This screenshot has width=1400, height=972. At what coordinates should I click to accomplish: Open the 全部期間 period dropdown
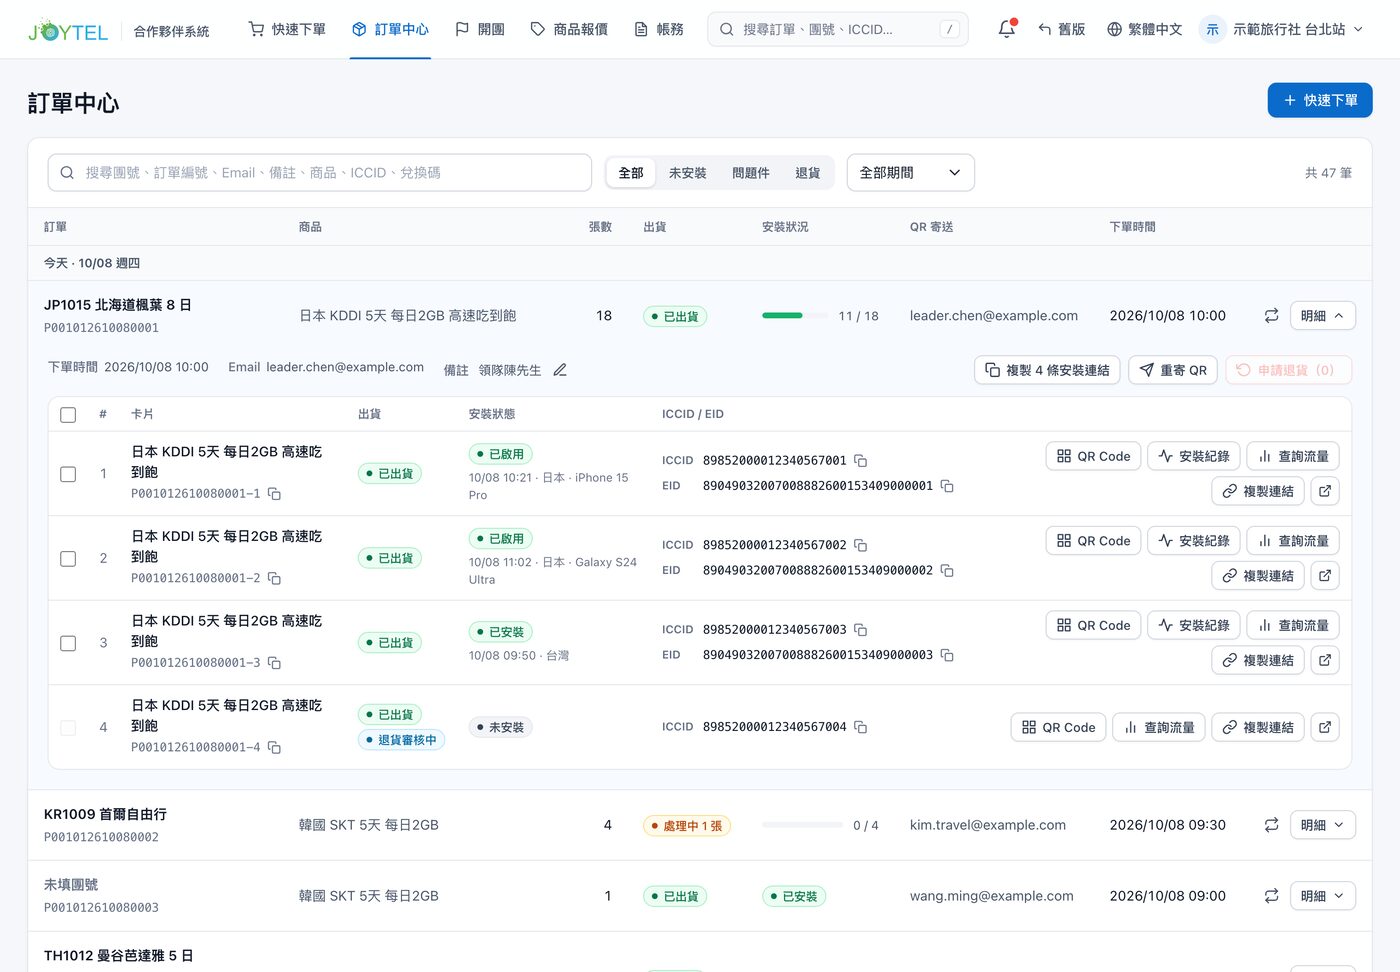click(910, 173)
